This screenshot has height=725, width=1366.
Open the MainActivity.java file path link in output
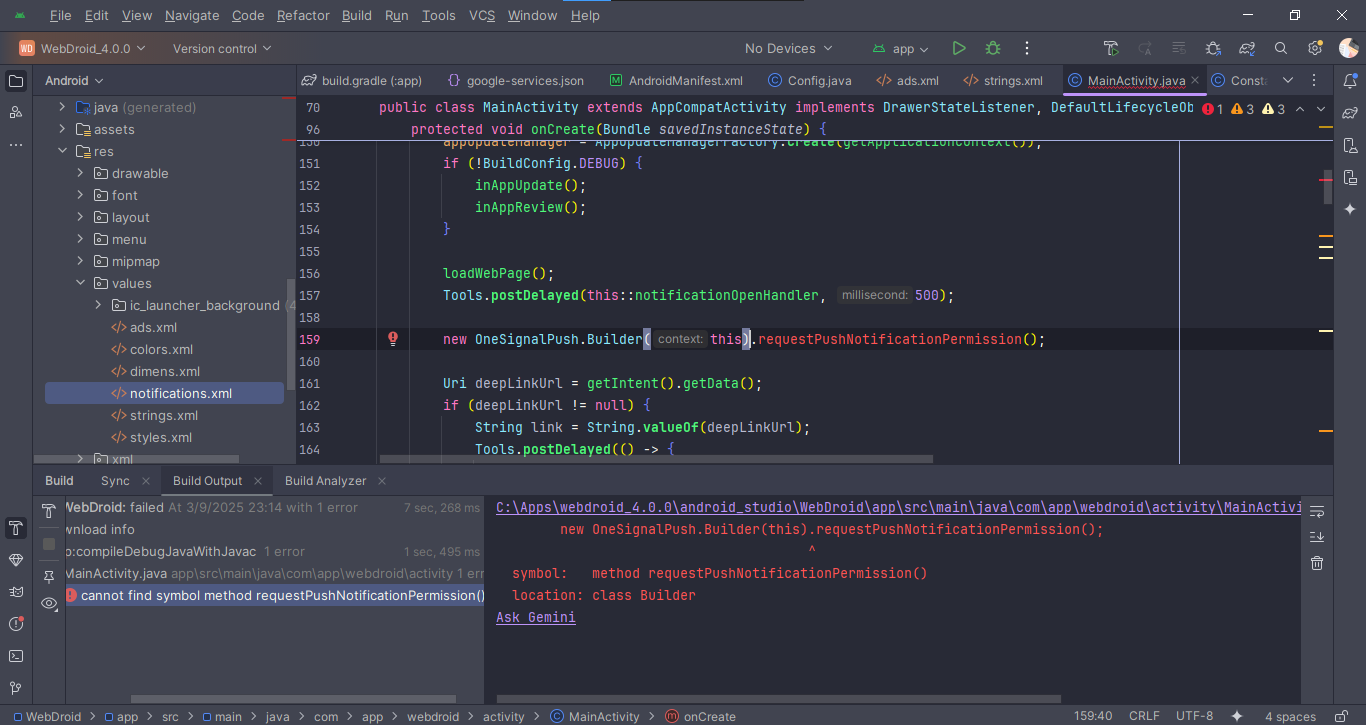pyautogui.click(x=898, y=507)
